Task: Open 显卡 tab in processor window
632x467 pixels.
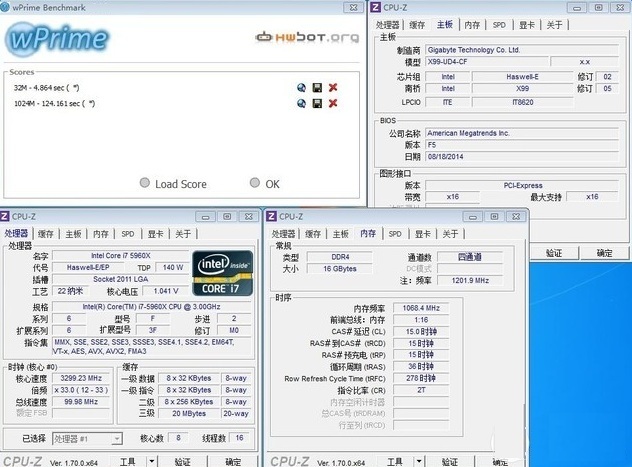Action: (156, 234)
